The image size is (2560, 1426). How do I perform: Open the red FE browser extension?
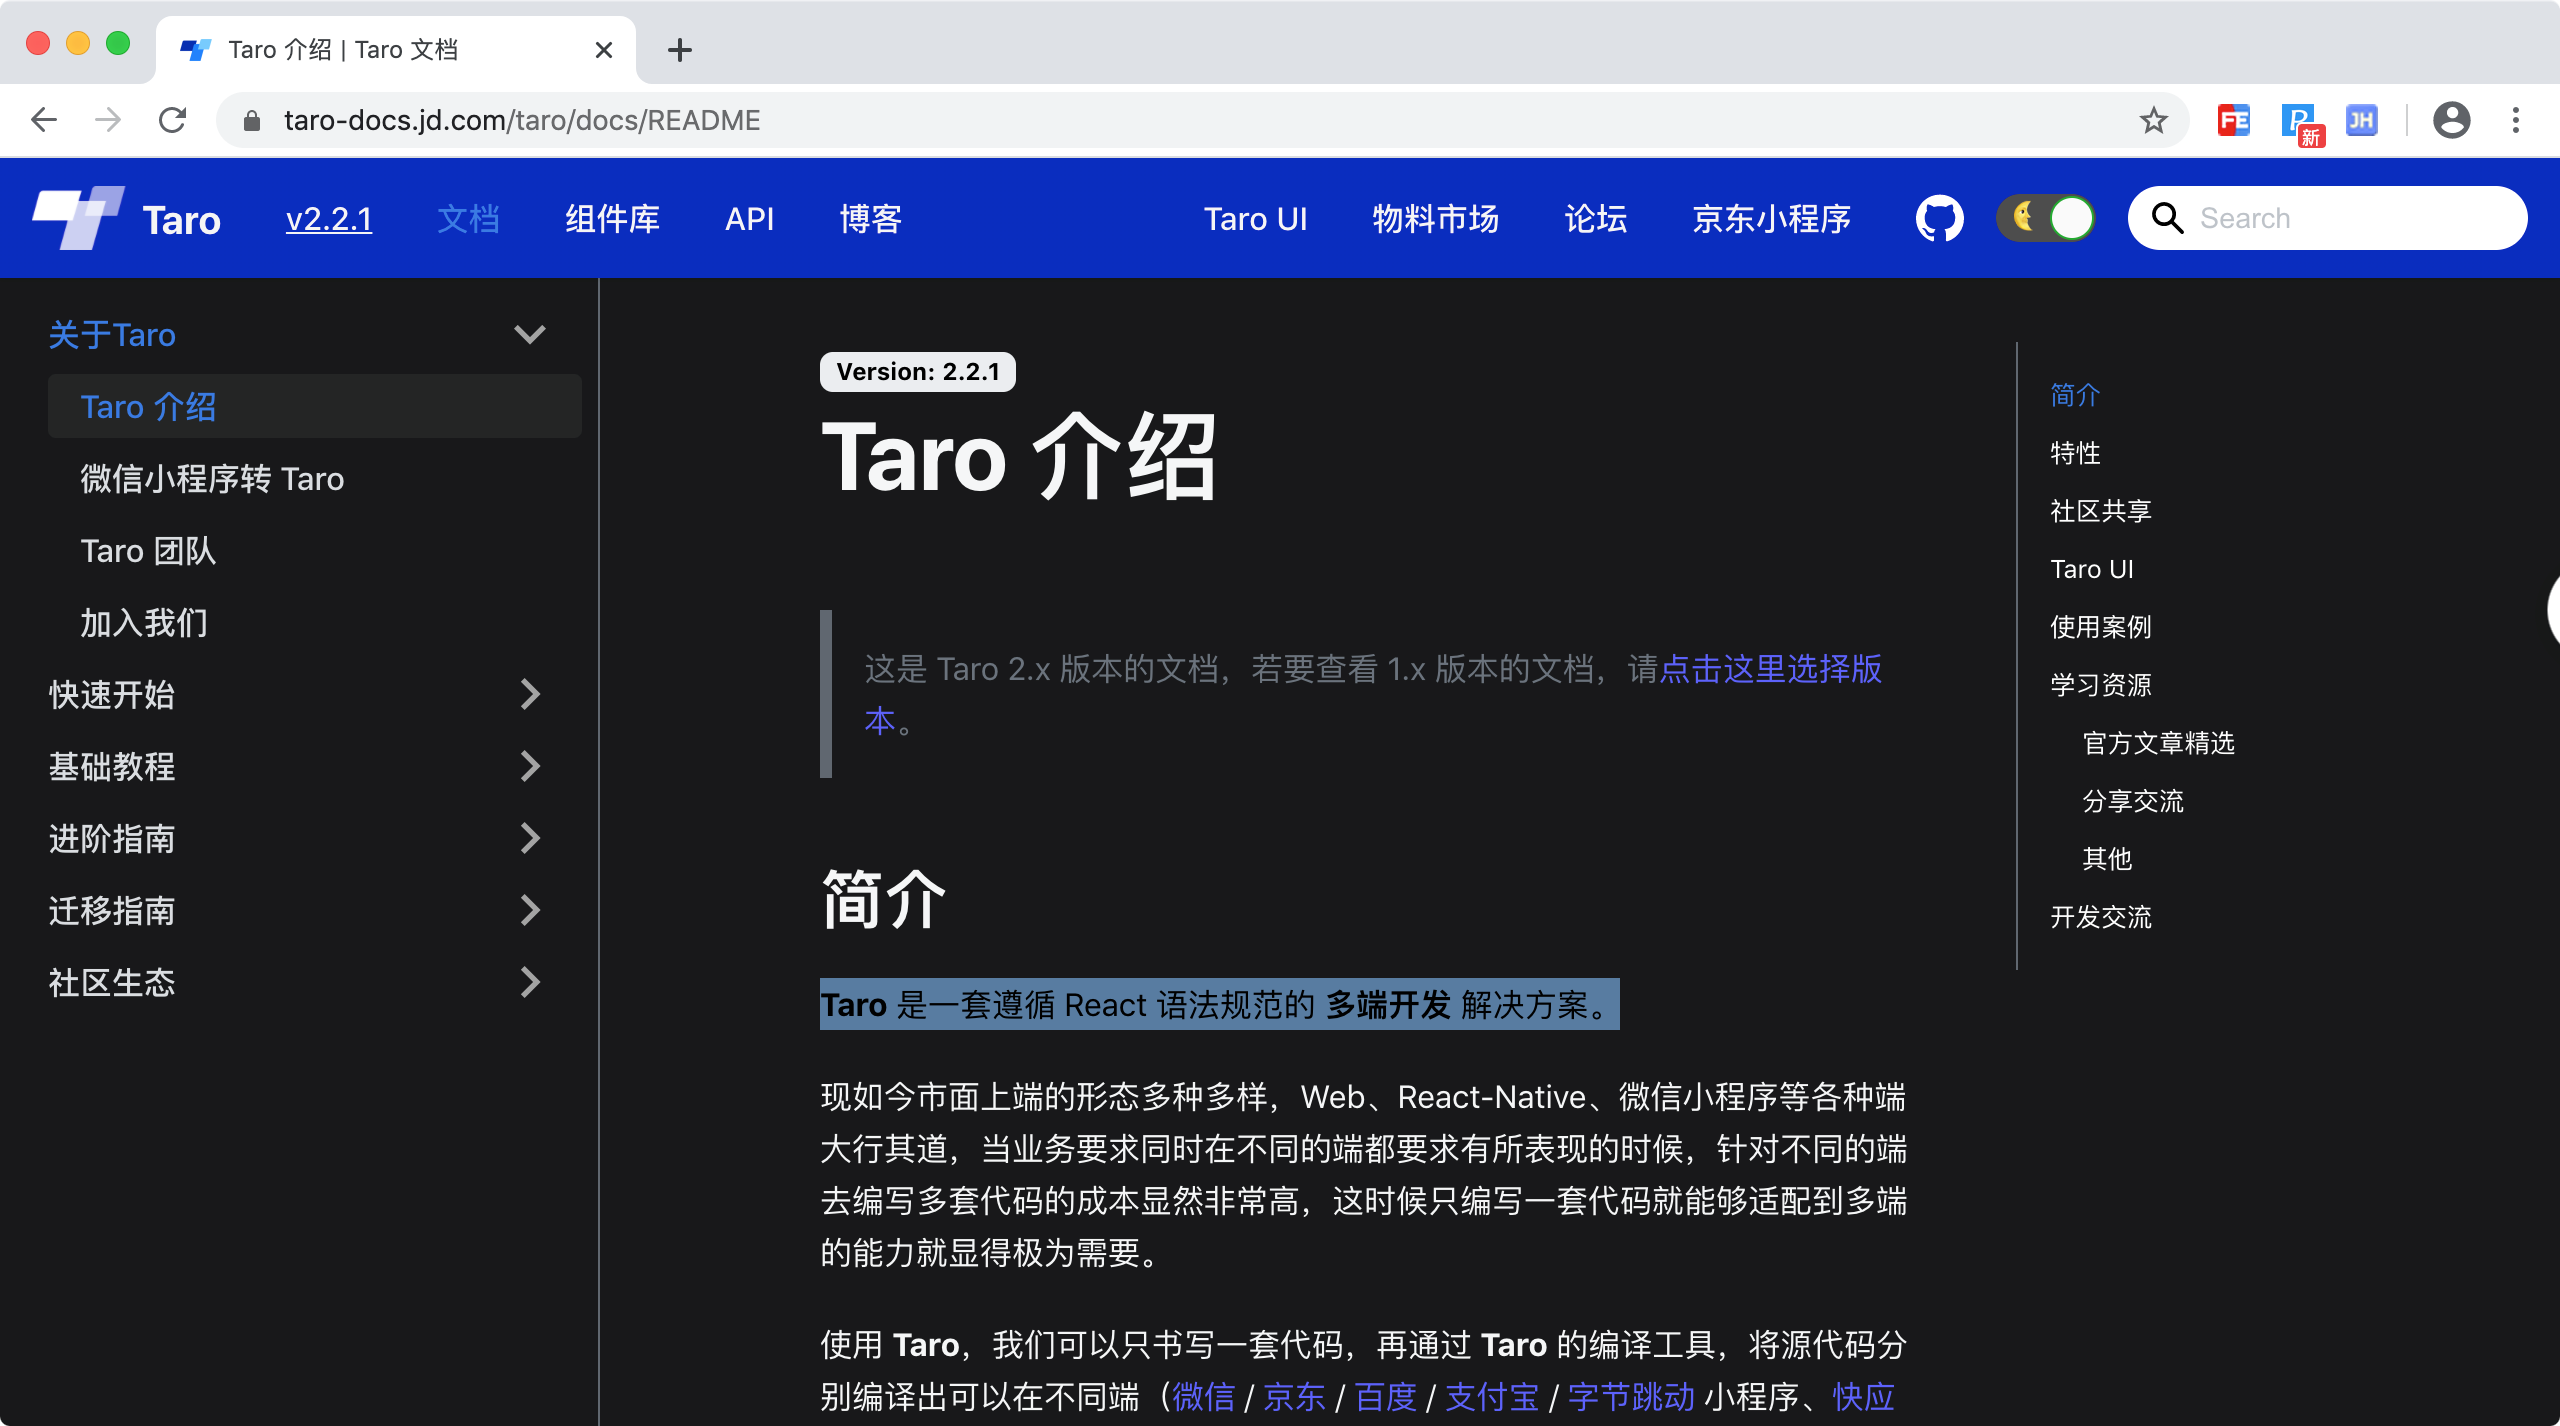[2233, 120]
